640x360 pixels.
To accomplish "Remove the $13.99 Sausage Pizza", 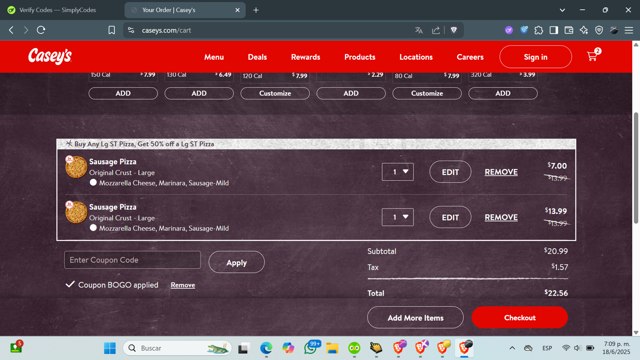I will 501,218.
